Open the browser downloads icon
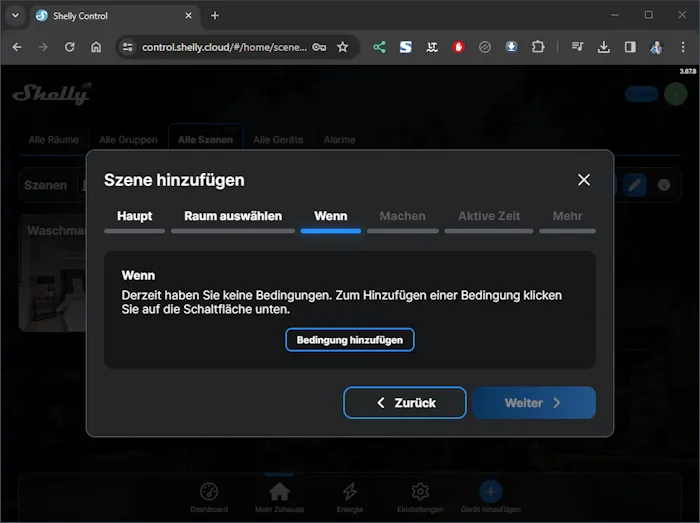 [x=604, y=47]
